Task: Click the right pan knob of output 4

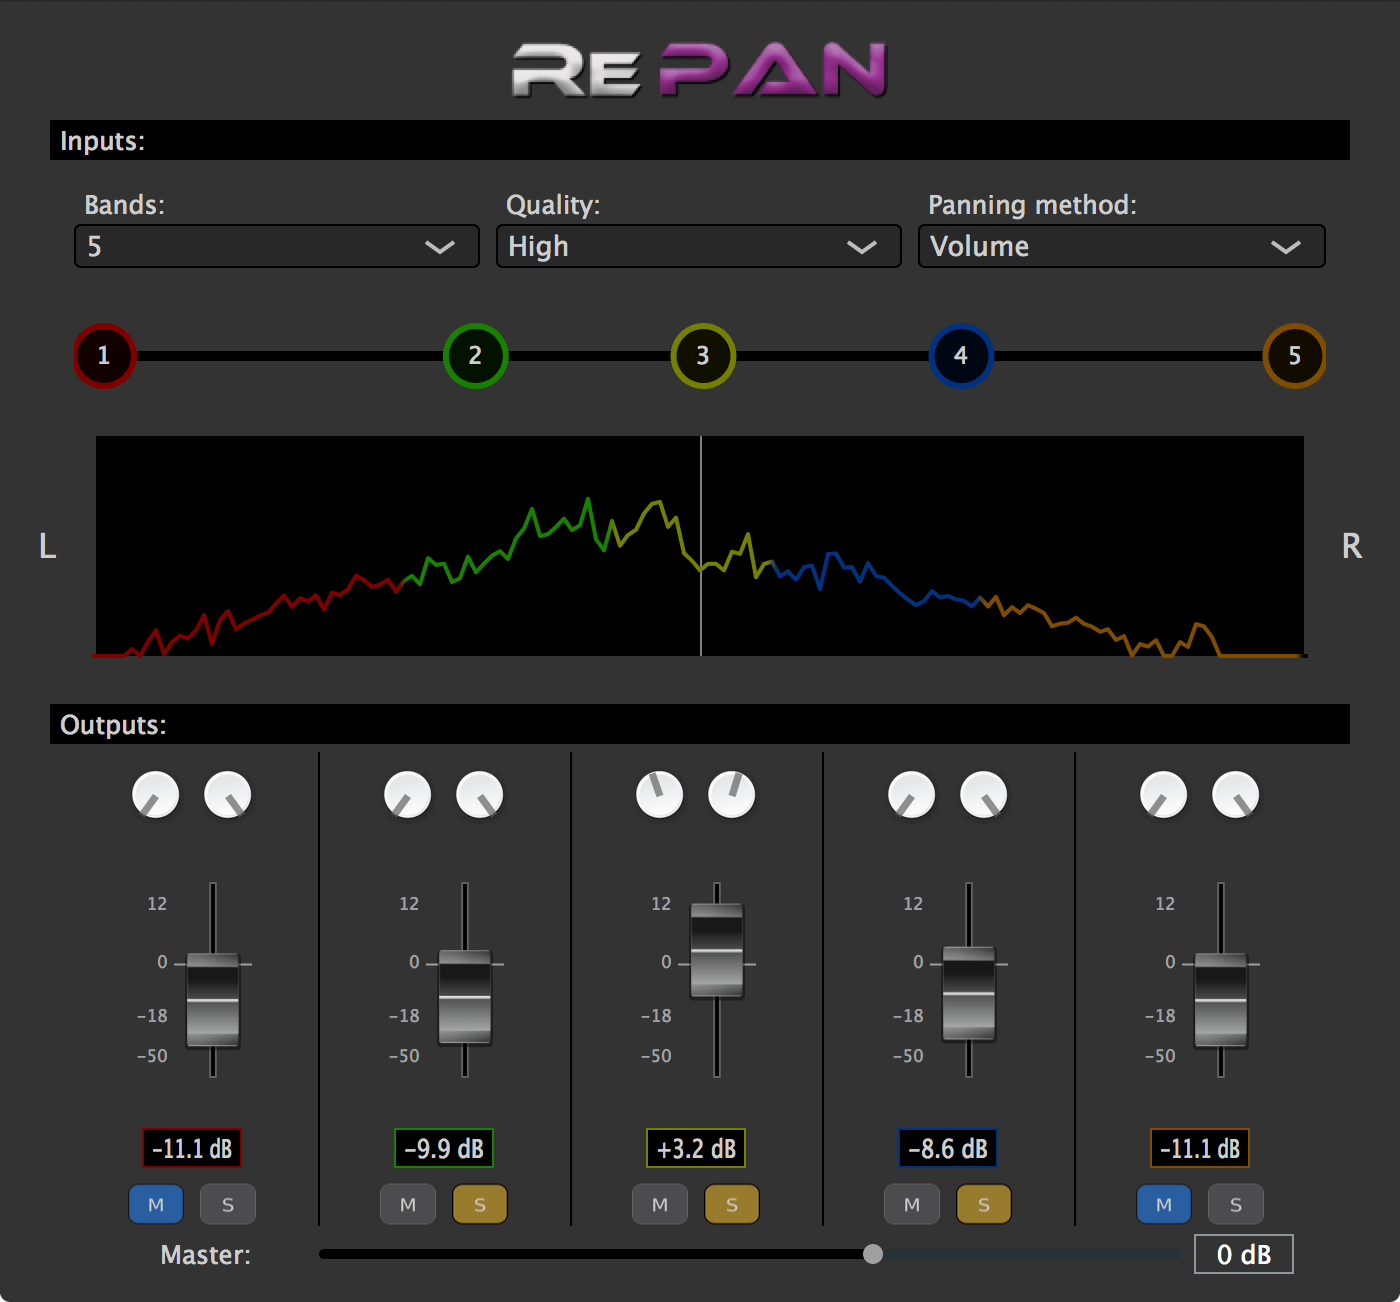Action: 984,795
